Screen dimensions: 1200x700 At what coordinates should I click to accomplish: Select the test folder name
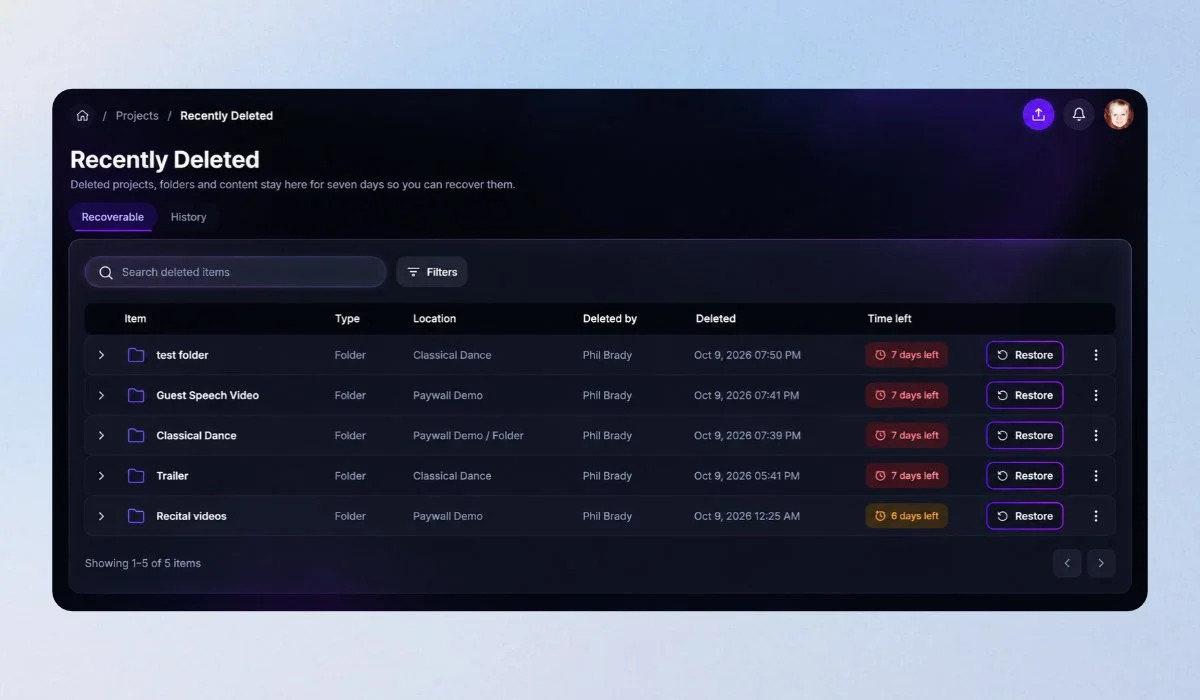[x=182, y=355]
